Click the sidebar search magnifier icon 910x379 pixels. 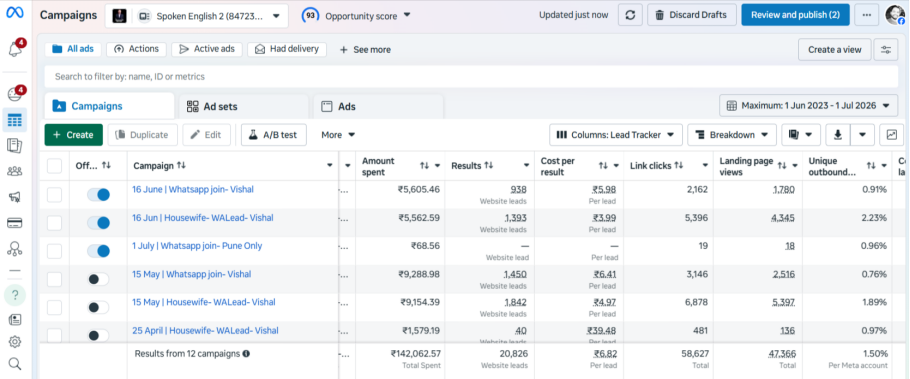click(15, 364)
